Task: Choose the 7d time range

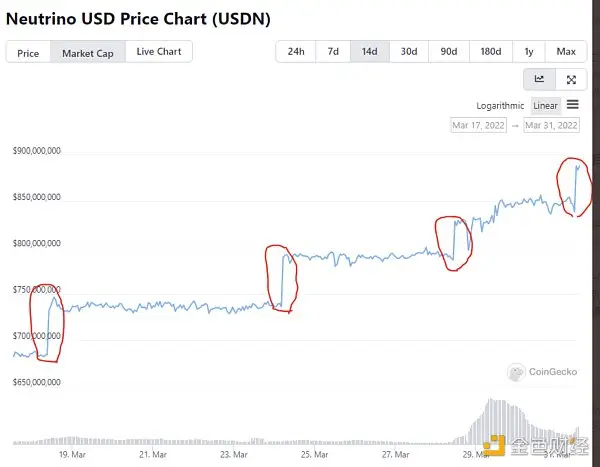Action: pos(333,52)
